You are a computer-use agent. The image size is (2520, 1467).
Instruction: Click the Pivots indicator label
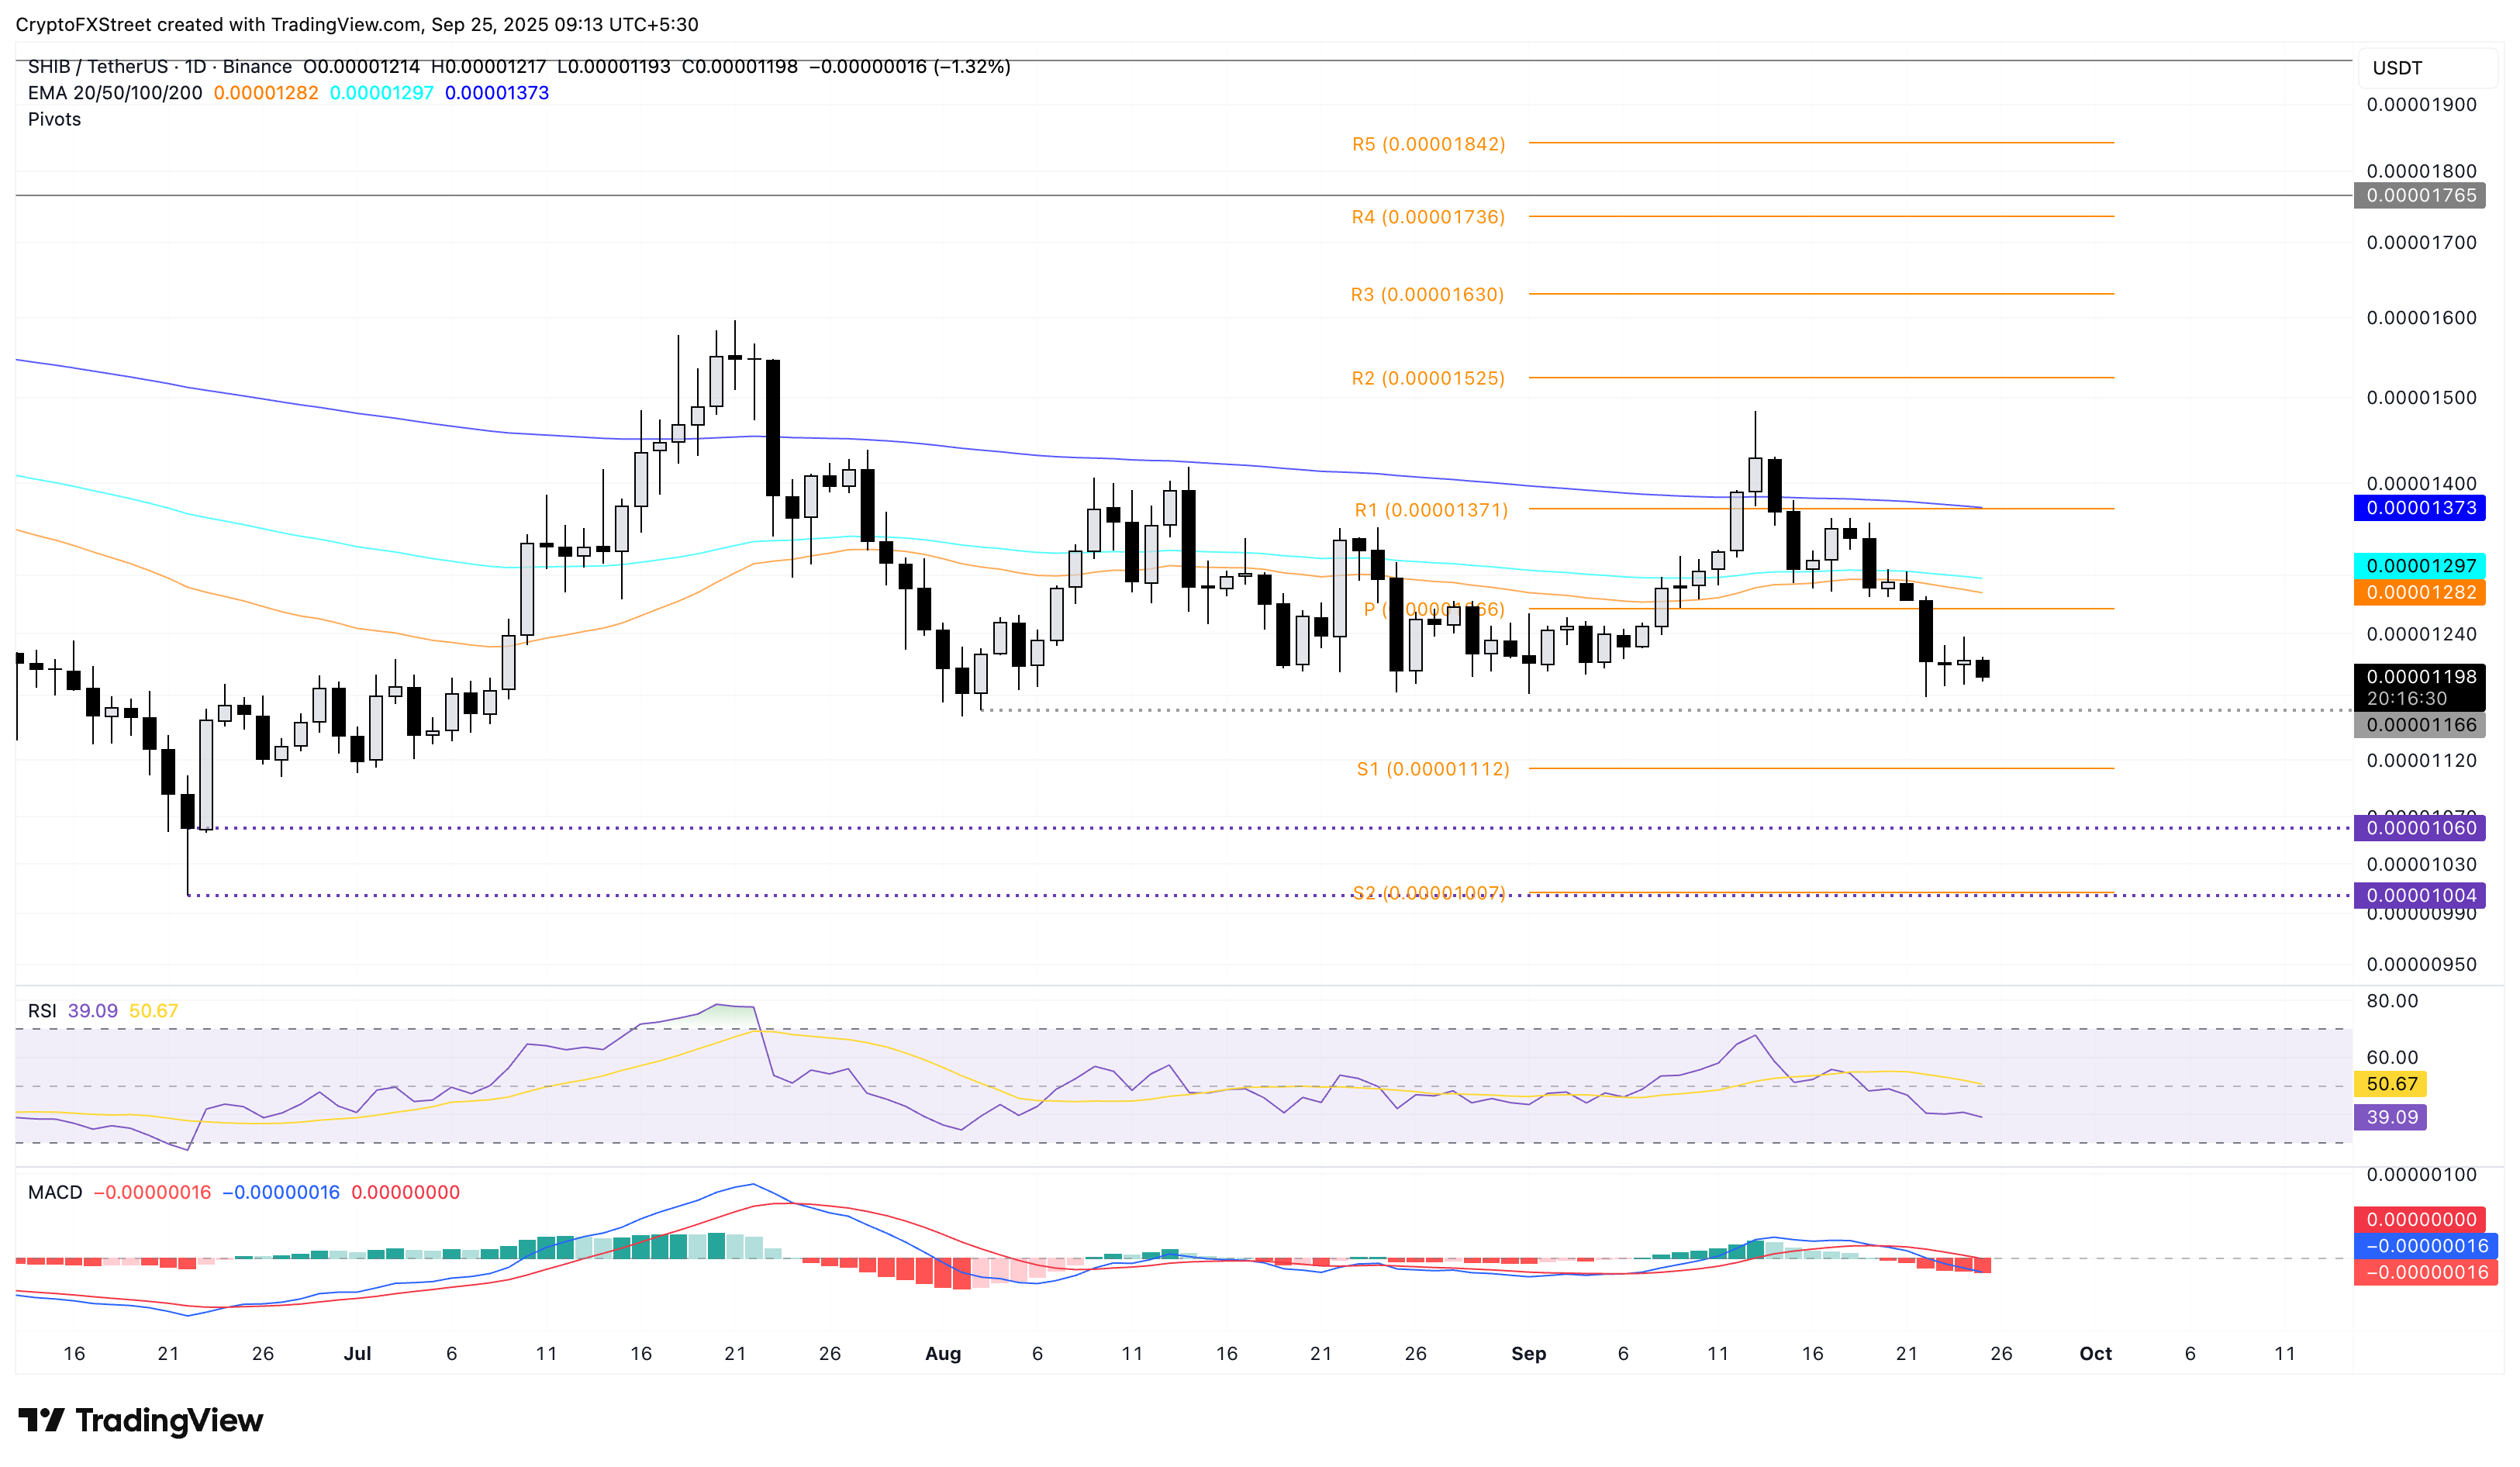point(54,119)
